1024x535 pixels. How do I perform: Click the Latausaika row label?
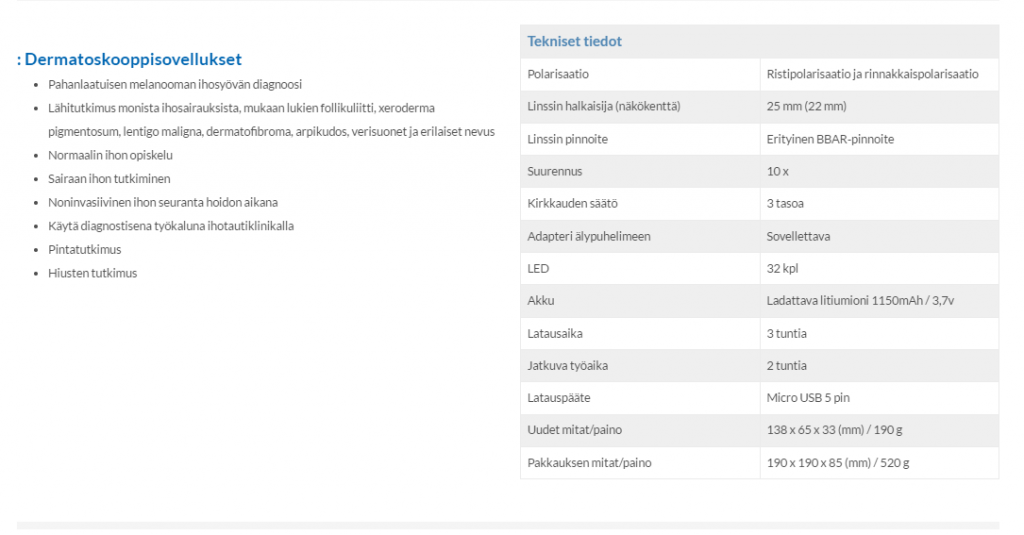tap(555, 334)
